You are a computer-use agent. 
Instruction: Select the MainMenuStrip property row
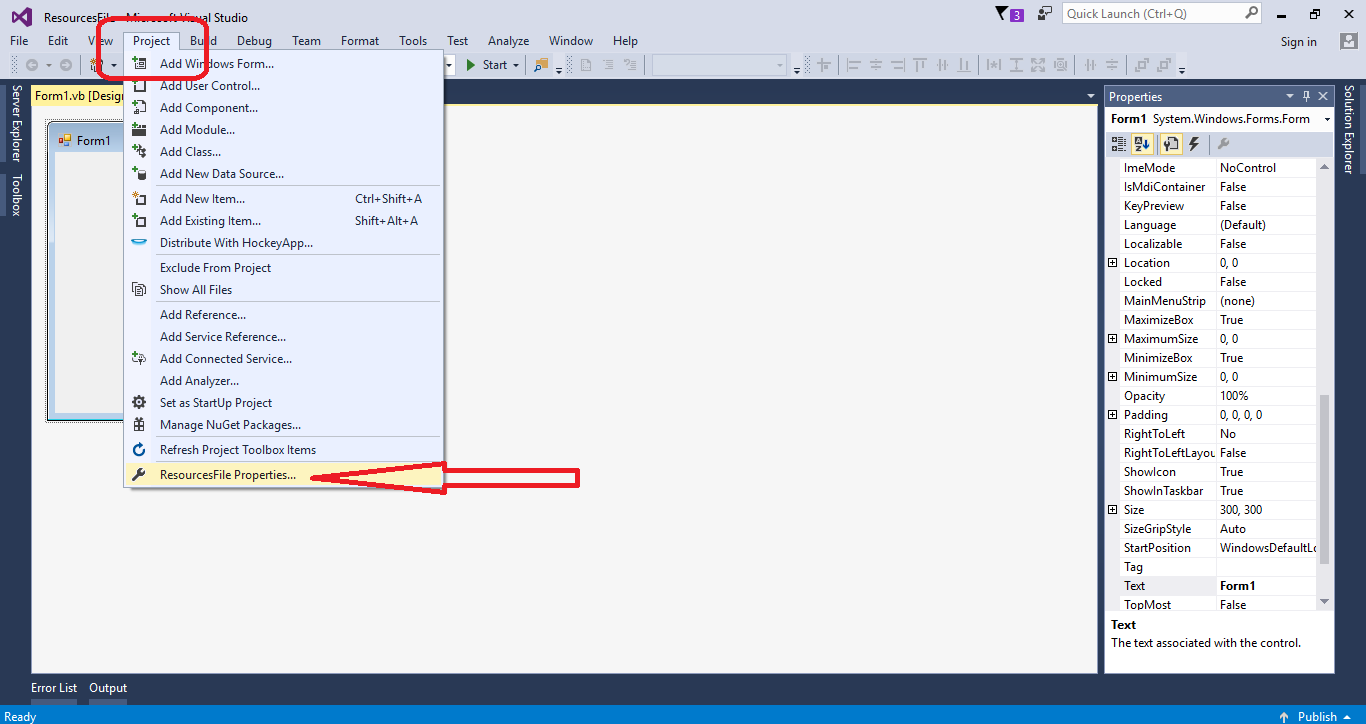point(1212,301)
